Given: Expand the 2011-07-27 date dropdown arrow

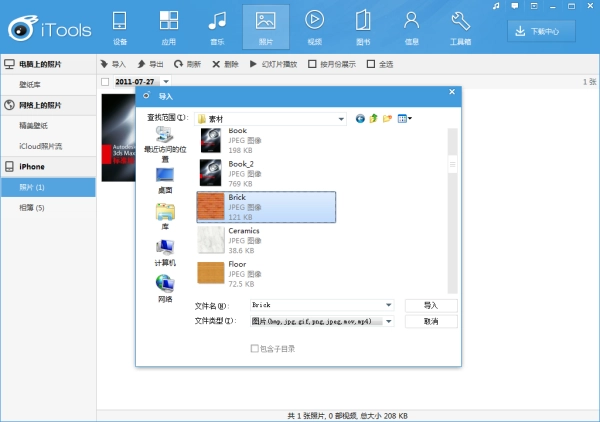Looking at the screenshot, I should [166, 81].
